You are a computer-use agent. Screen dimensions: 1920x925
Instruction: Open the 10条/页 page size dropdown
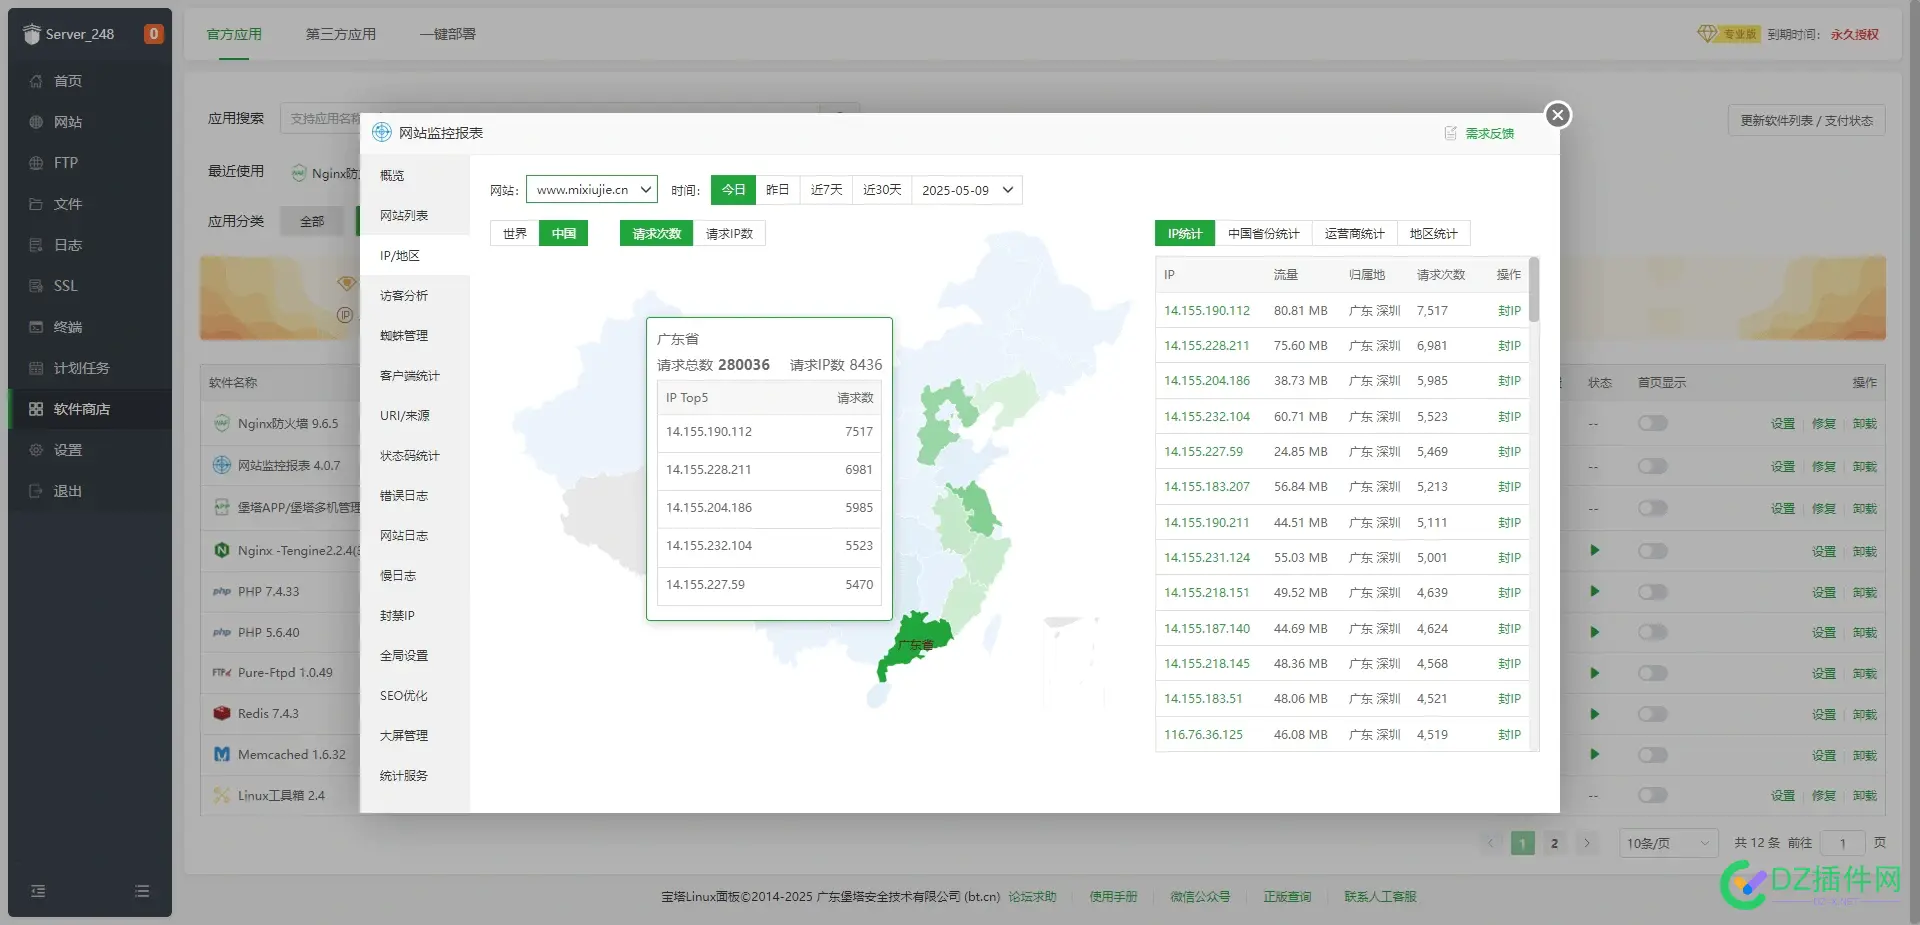pyautogui.click(x=1668, y=843)
